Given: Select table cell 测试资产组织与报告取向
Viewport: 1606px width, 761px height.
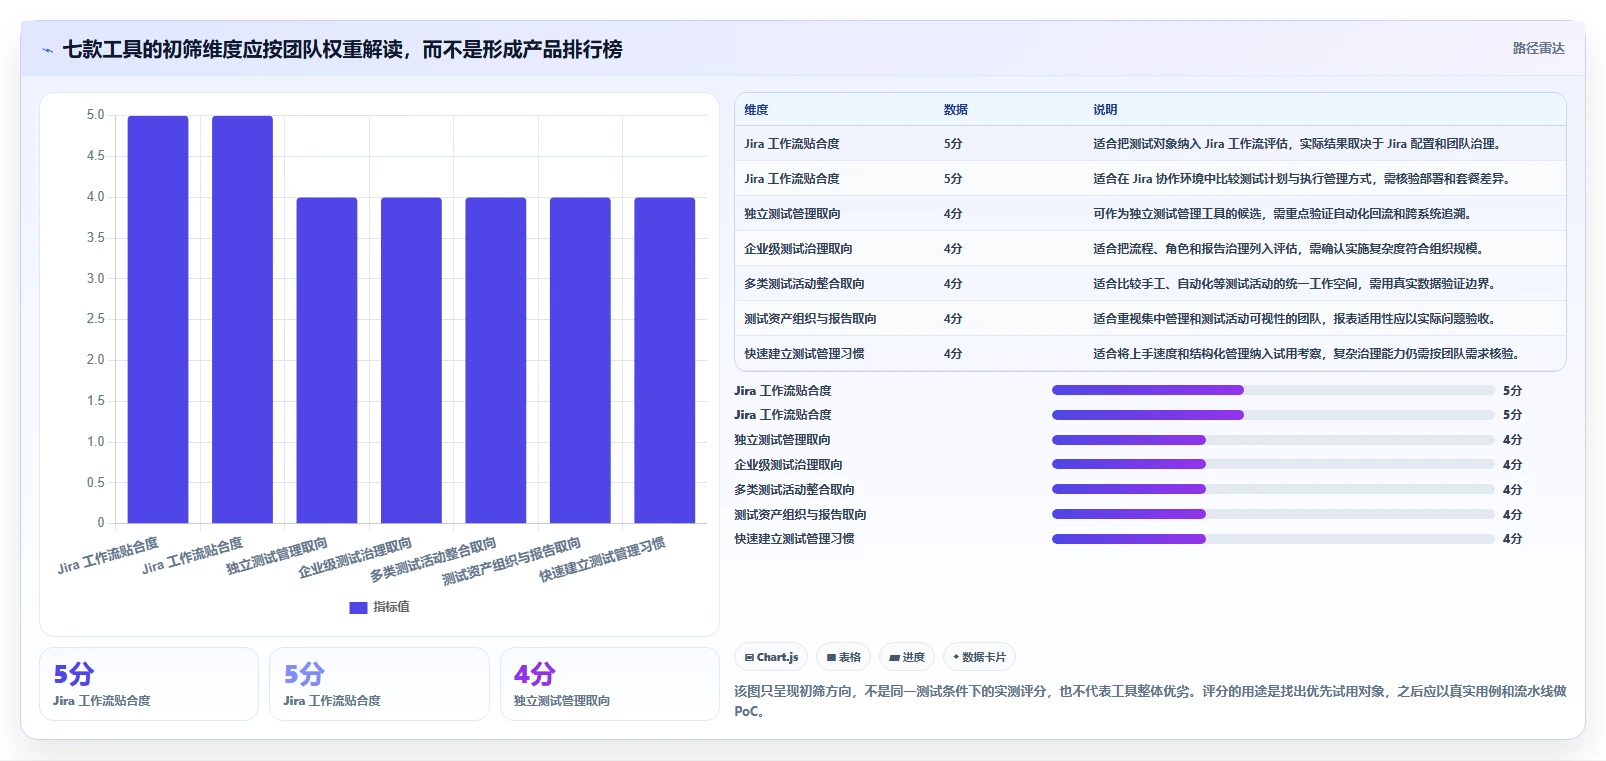Looking at the screenshot, I should click(810, 319).
